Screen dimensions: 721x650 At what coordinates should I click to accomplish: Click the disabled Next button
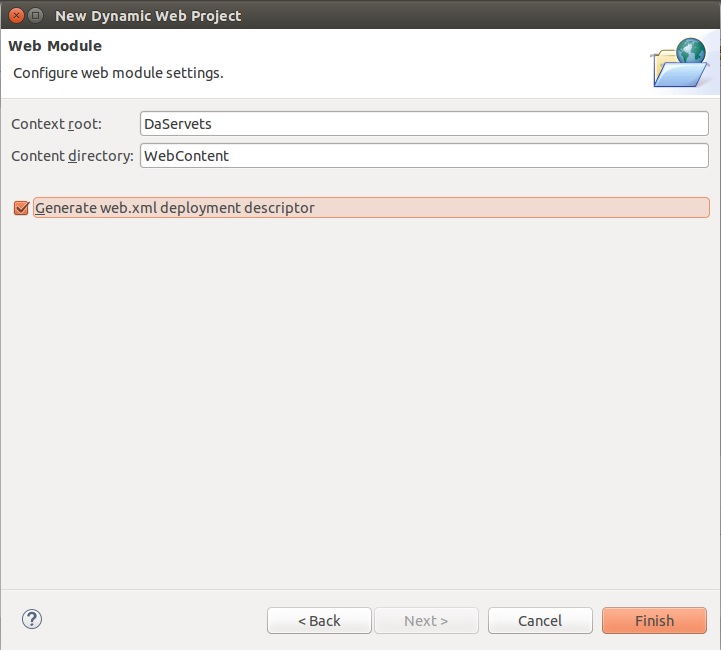click(426, 620)
